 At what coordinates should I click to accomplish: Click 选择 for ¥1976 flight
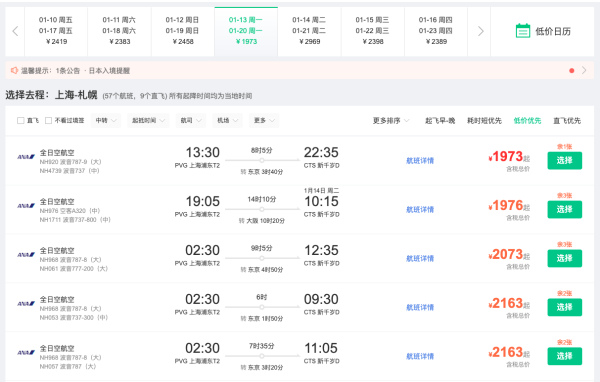(564, 209)
